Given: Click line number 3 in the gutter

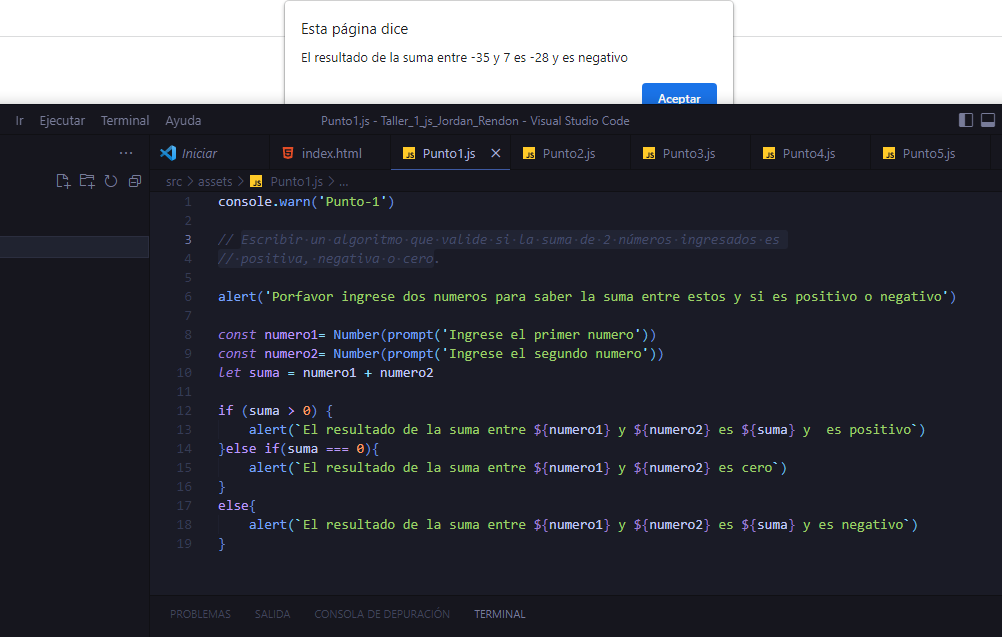Looking at the screenshot, I should click(188, 240).
